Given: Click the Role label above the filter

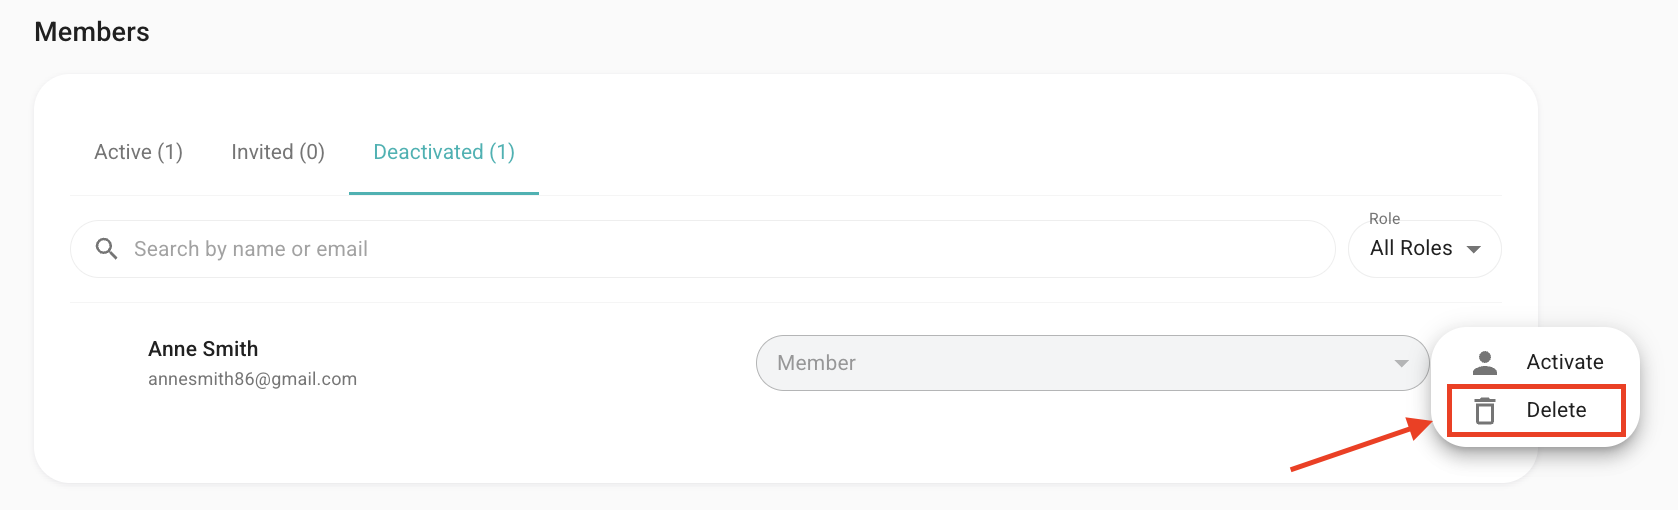Looking at the screenshot, I should tap(1384, 218).
